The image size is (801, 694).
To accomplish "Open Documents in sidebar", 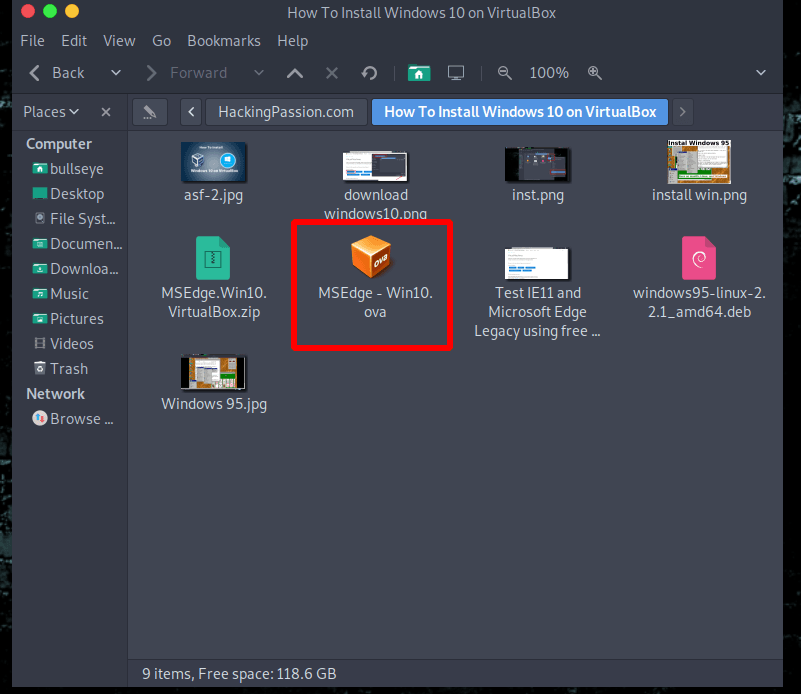I will (77, 244).
